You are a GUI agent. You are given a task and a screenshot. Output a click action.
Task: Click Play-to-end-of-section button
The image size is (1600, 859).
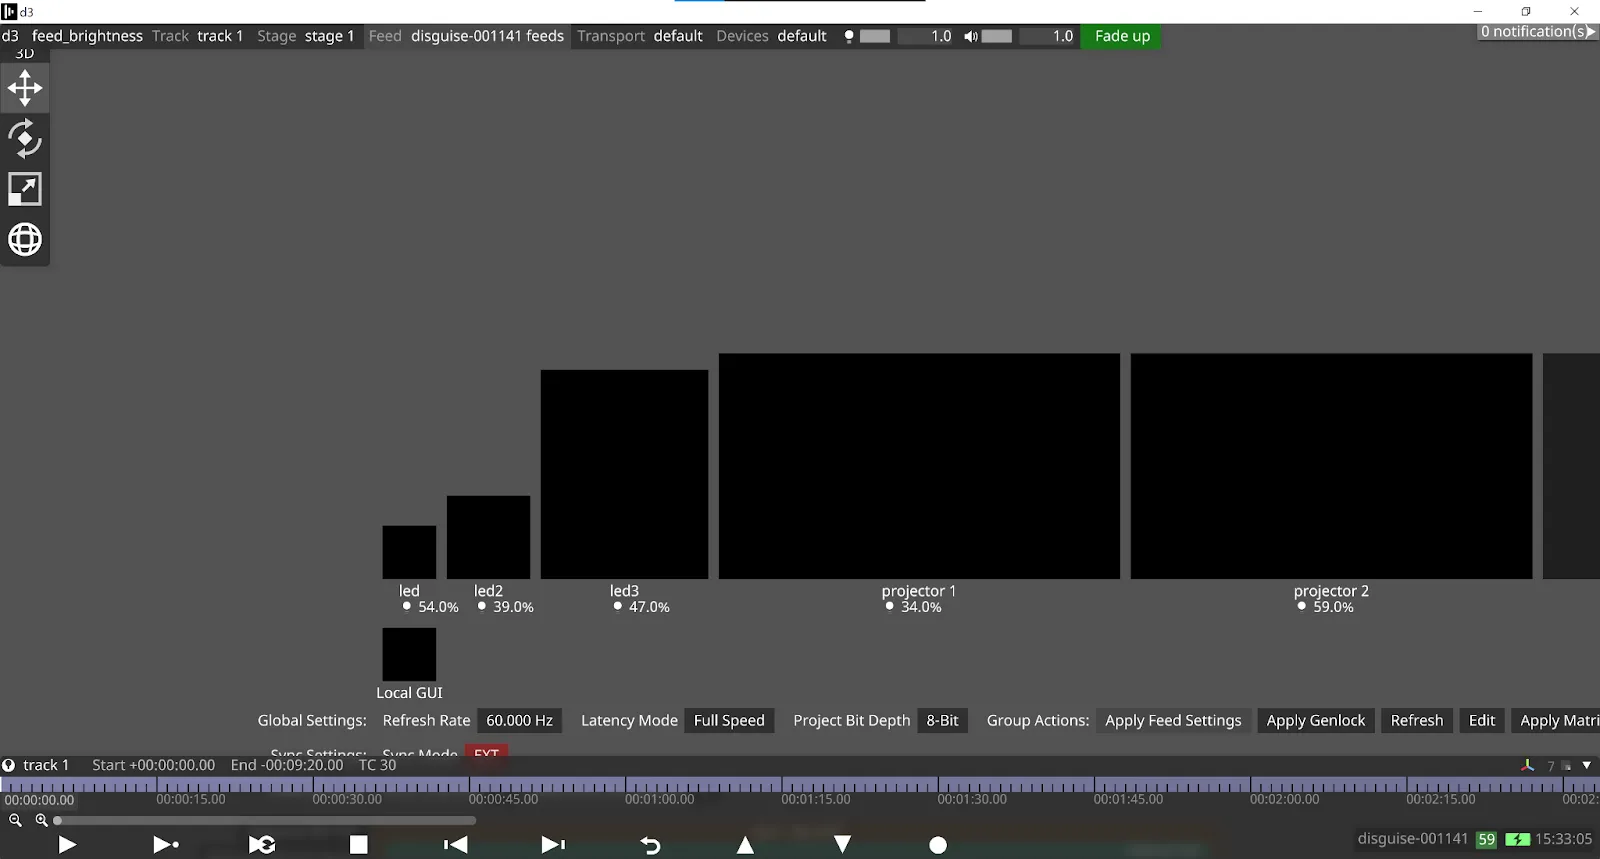pyautogui.click(x=166, y=845)
